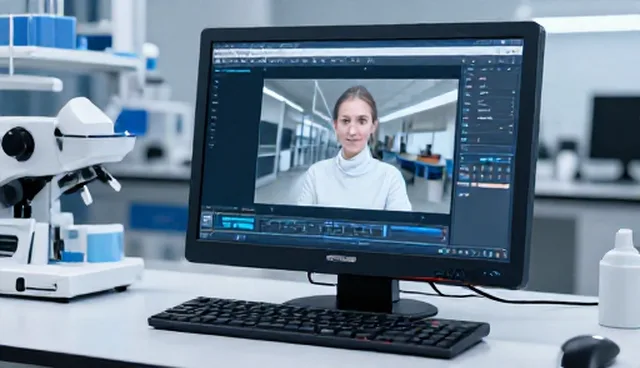Click the small marker above the video preview
640x368 pixels.
click(x=365, y=69)
